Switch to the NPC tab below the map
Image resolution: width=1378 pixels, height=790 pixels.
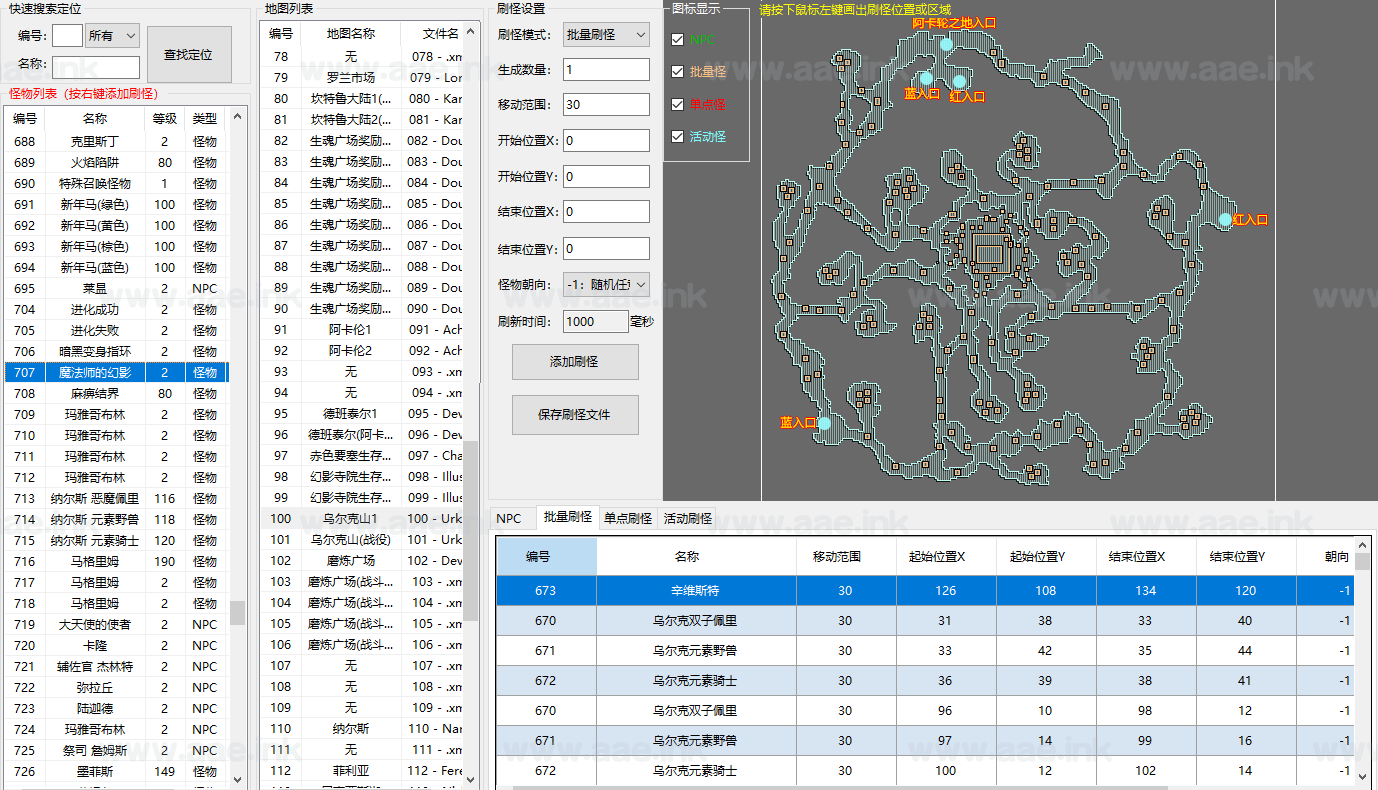(x=511, y=518)
